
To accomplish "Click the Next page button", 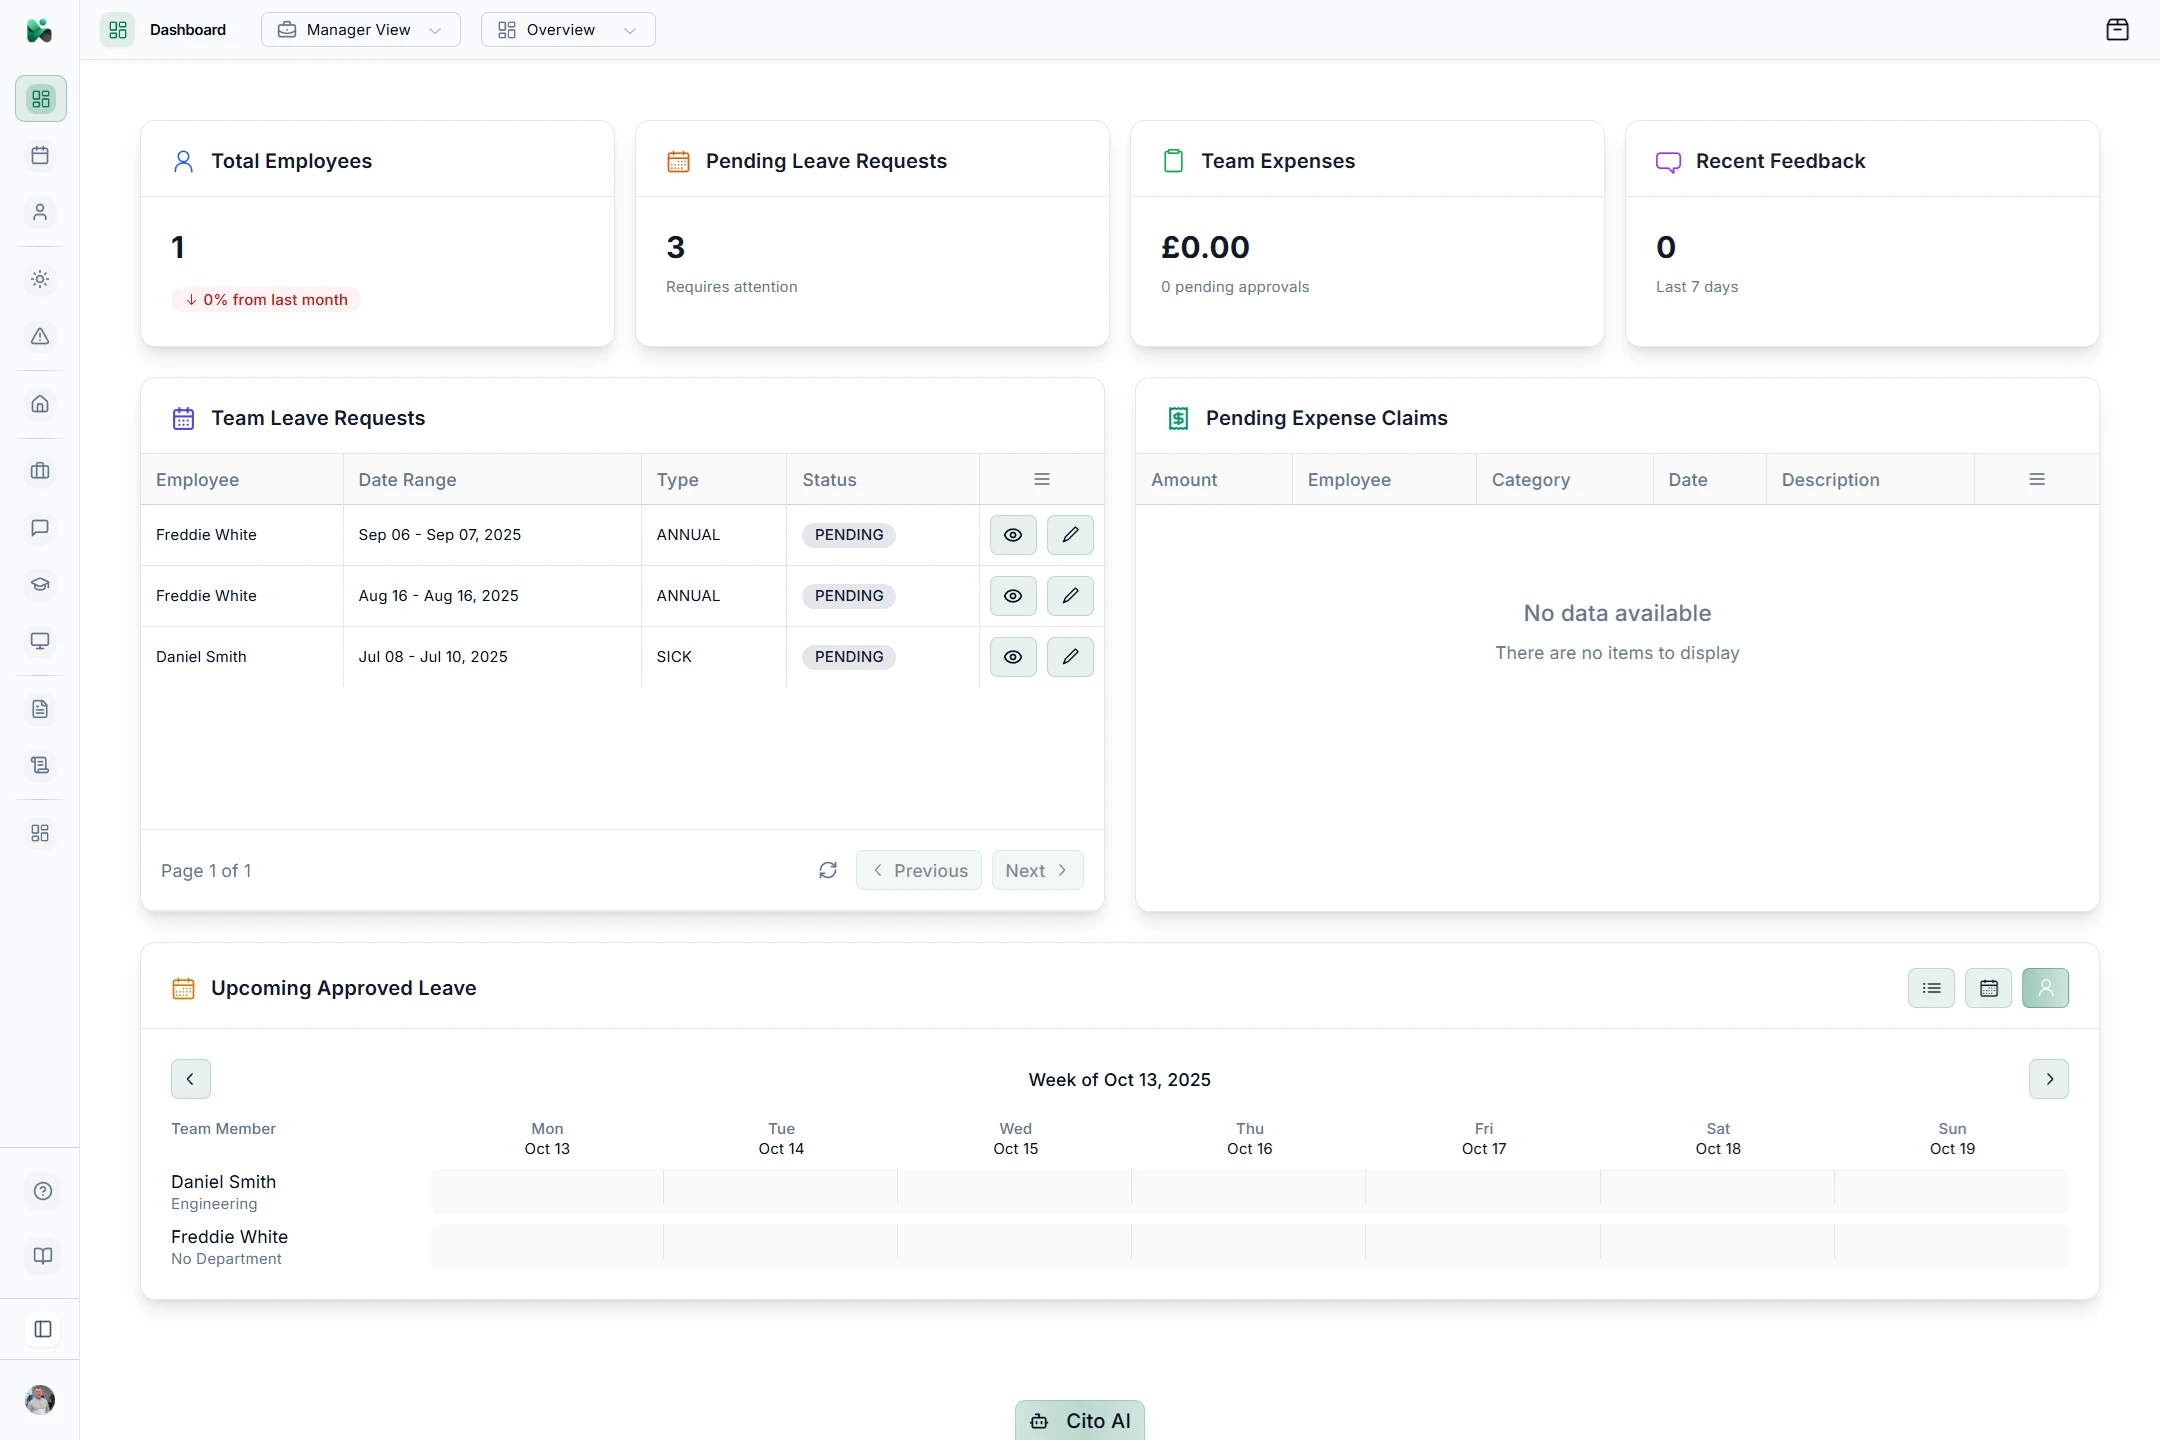I will (1036, 870).
